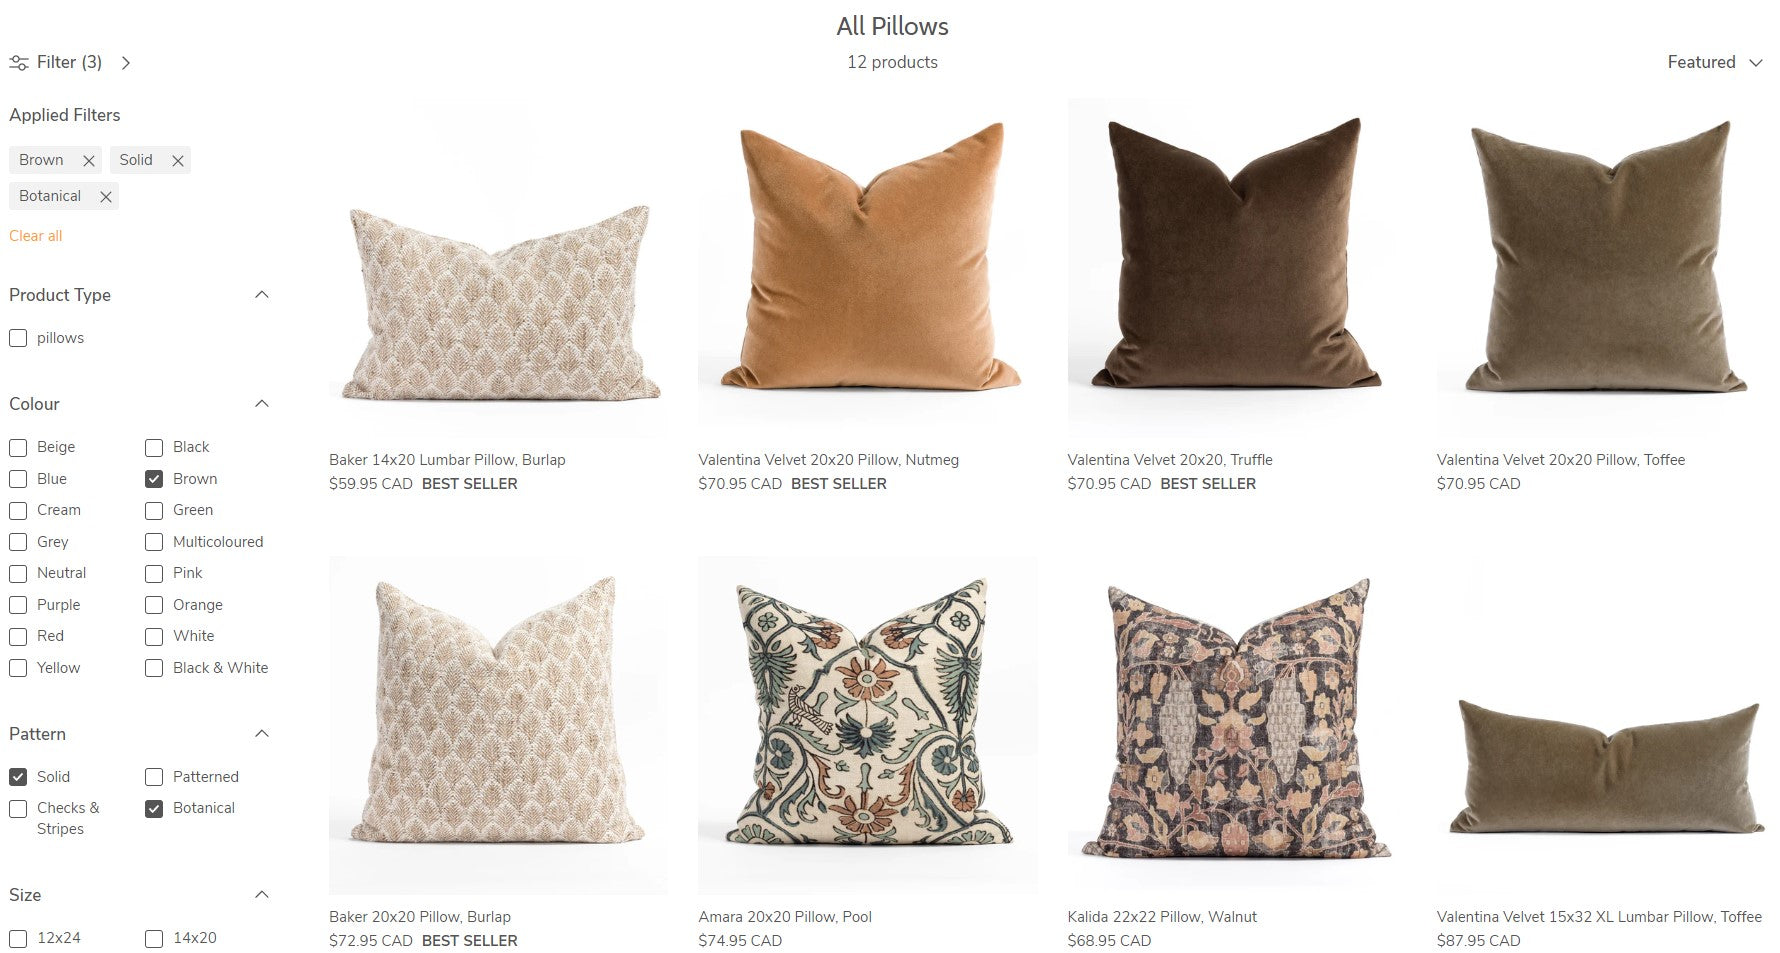The image size is (1780, 953).
Task: Open the Kalida 22x22 Walnut pillow image
Action: point(1237,725)
